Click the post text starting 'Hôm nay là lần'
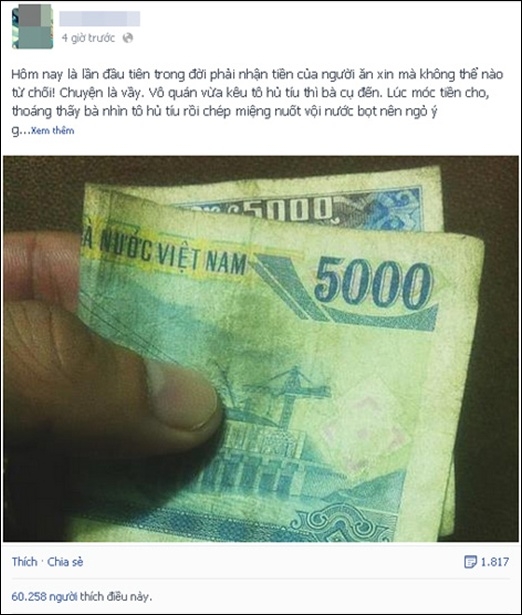 pyautogui.click(x=257, y=93)
